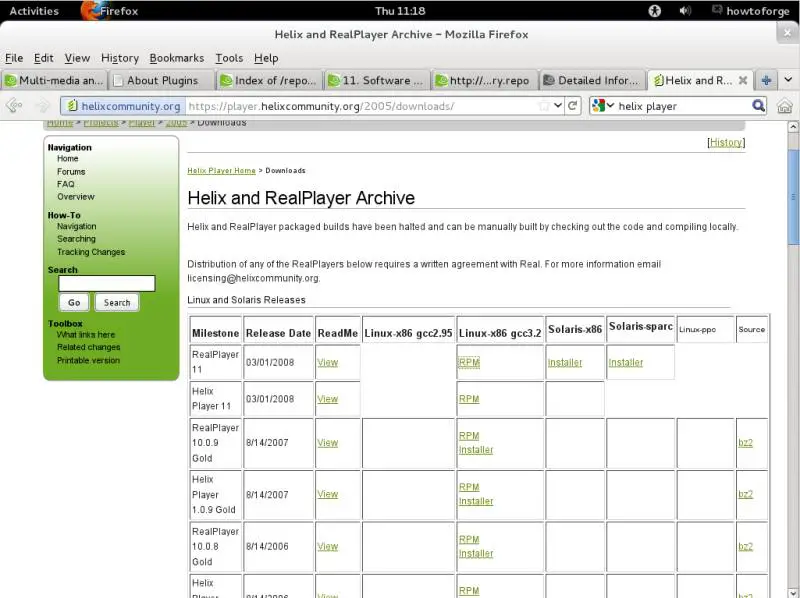The width and height of the screenshot is (800, 598).
Task: Open View ReadMe for Helix Player 1.0.9 Gold
Action: point(328,494)
